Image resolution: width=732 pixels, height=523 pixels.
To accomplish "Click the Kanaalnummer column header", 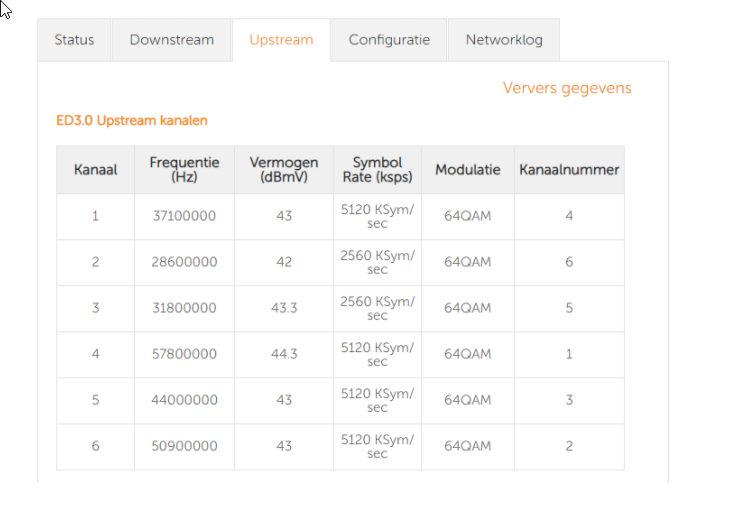I will click(x=569, y=170).
